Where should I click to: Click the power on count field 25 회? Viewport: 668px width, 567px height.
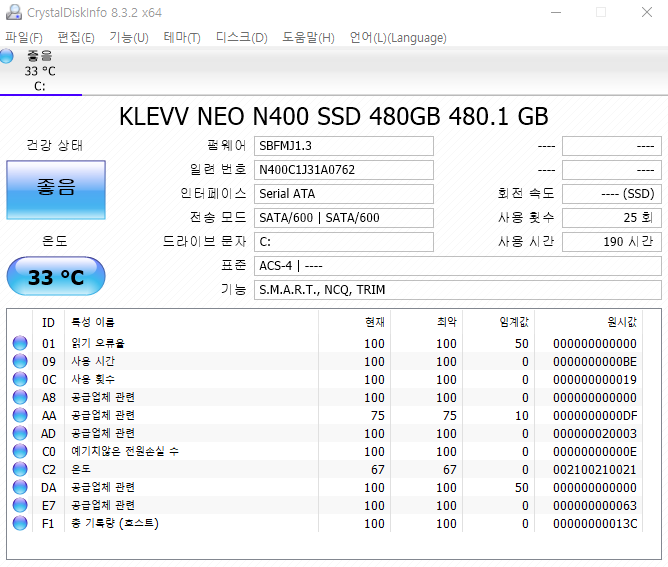[x=612, y=217]
